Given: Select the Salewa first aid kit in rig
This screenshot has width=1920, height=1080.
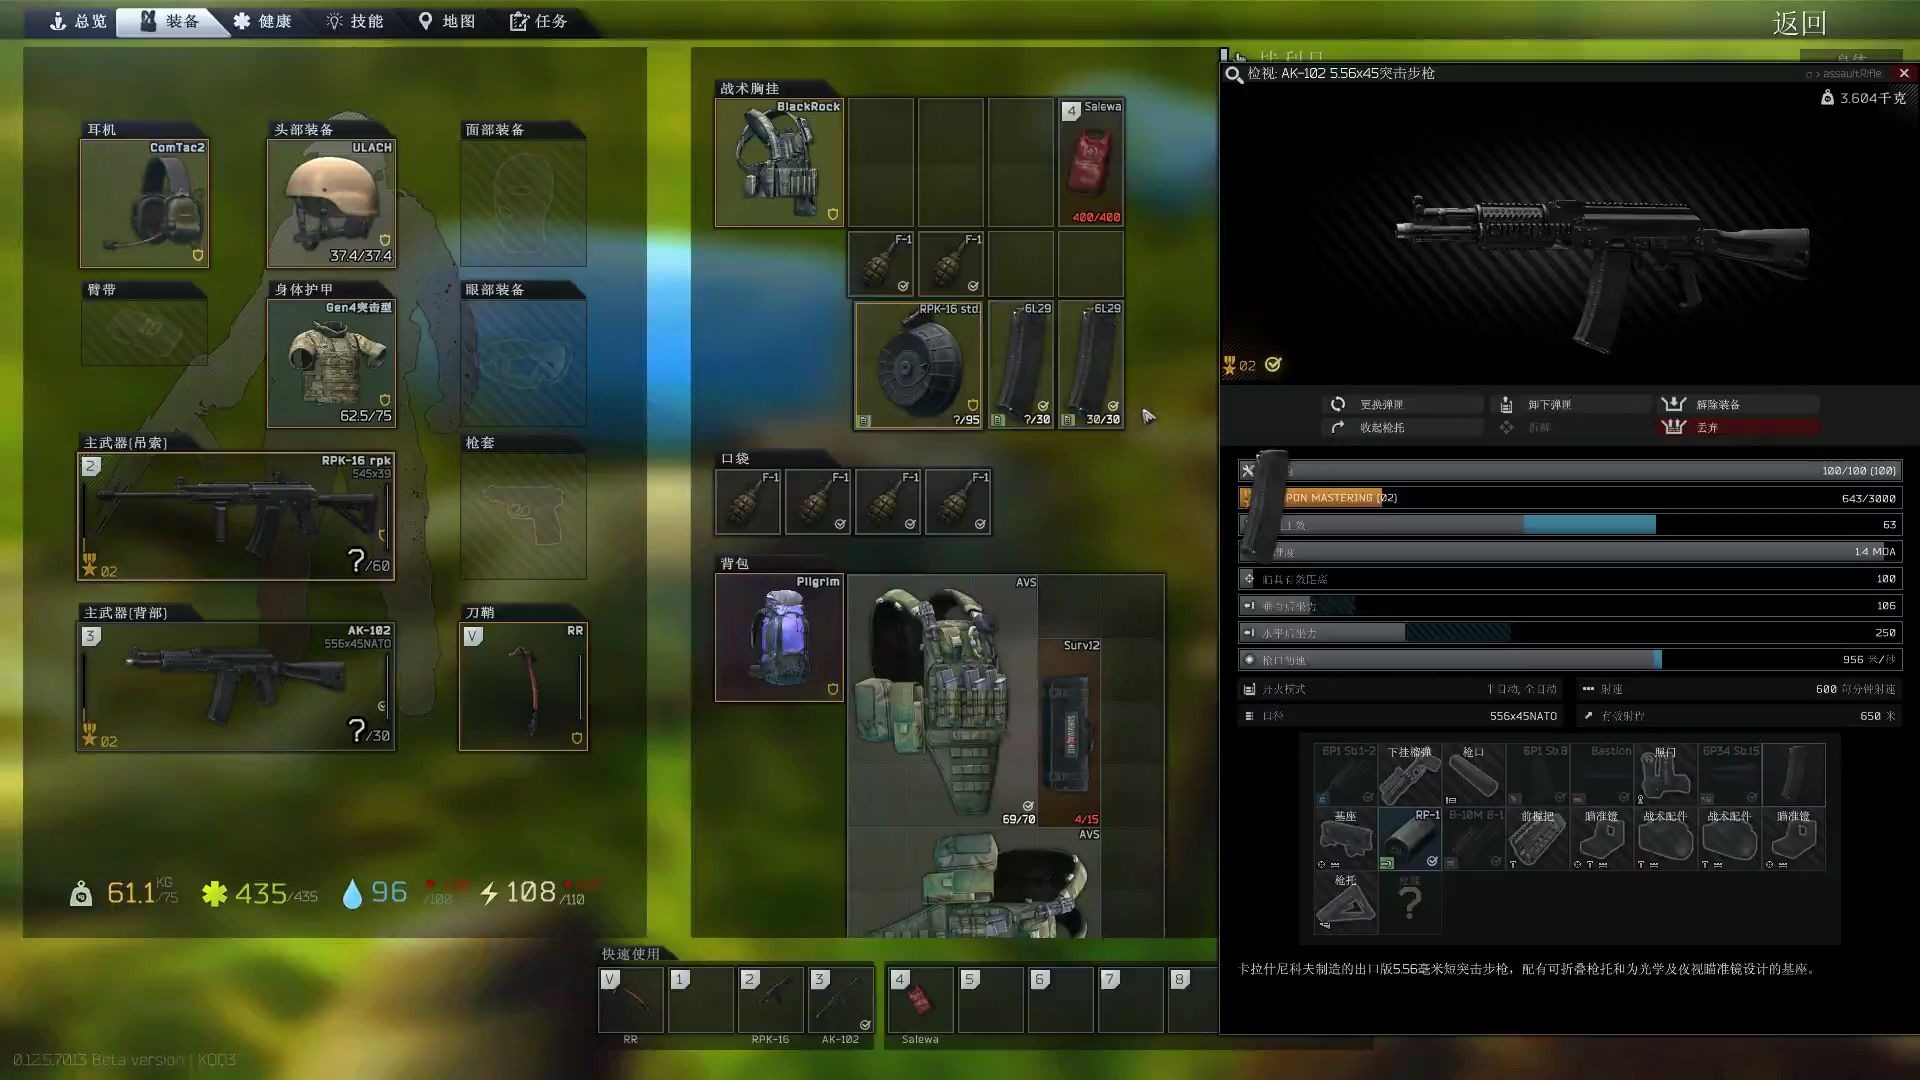Looking at the screenshot, I should tap(1091, 162).
